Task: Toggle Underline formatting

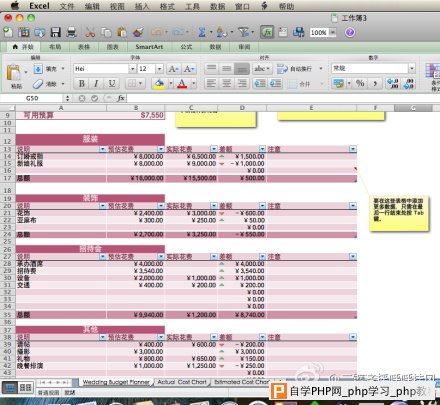Action: coord(112,83)
